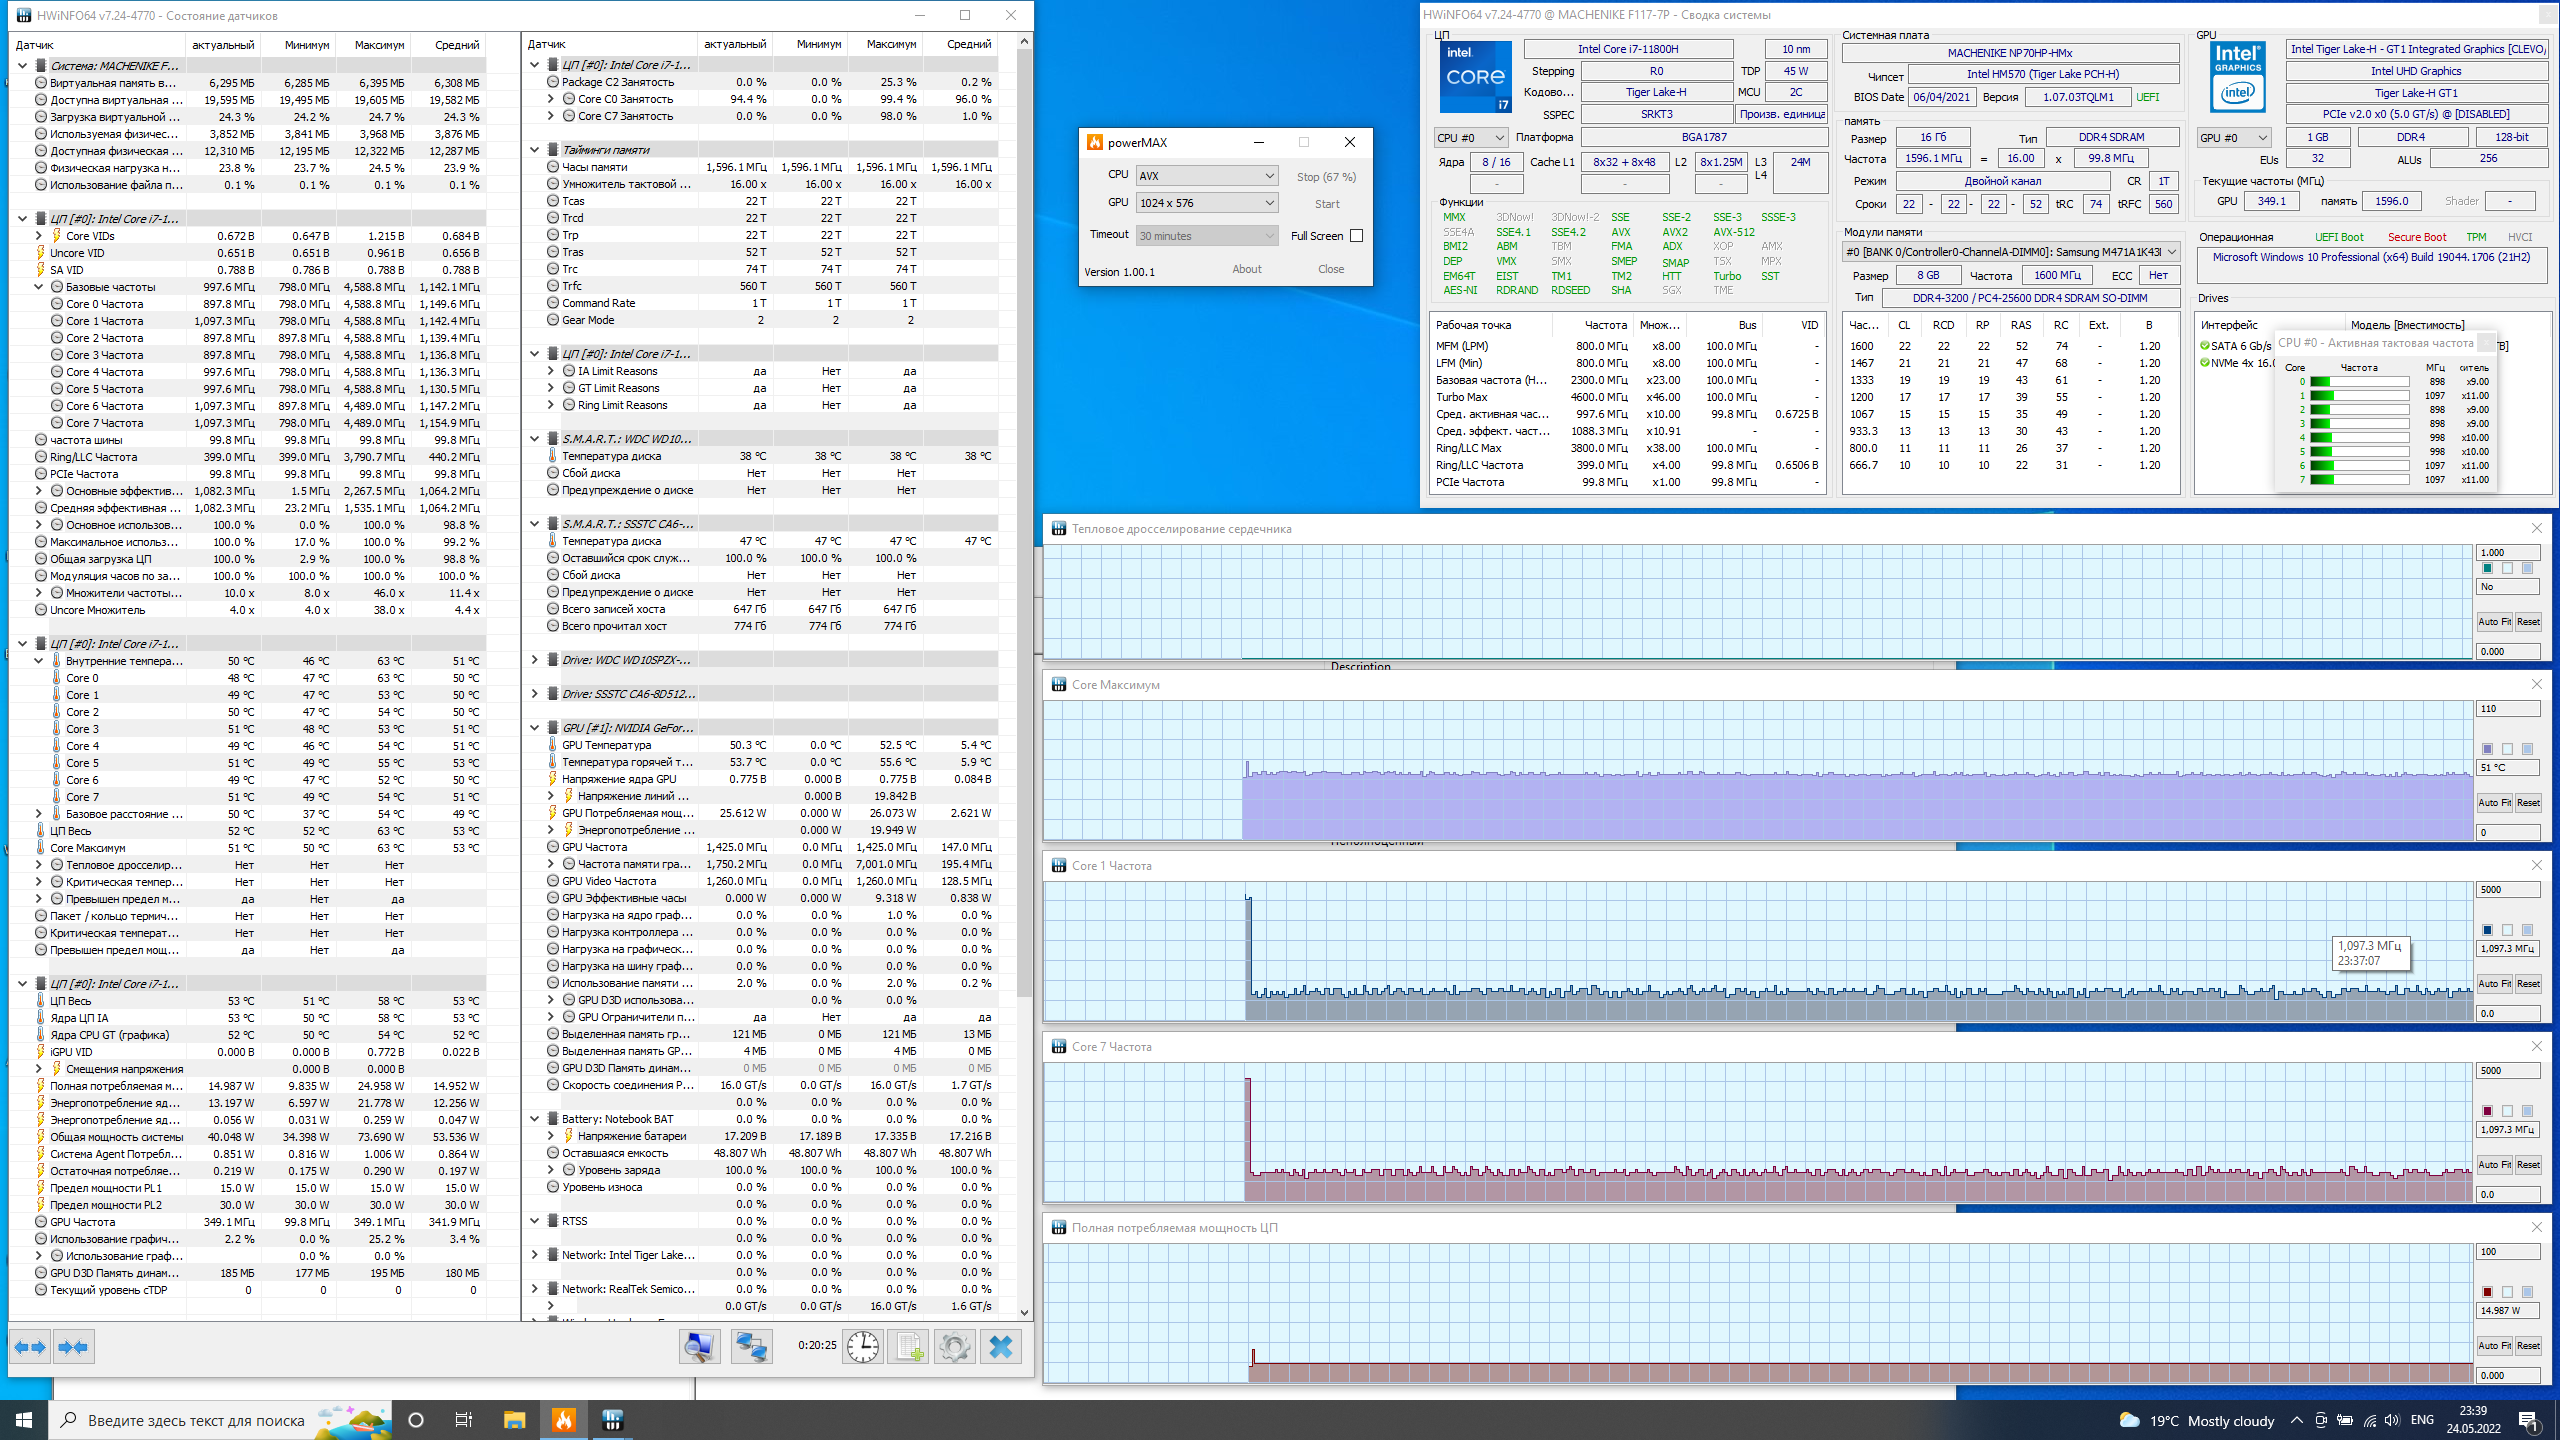
Task: Click the Датчик column header on left
Action: [98, 45]
